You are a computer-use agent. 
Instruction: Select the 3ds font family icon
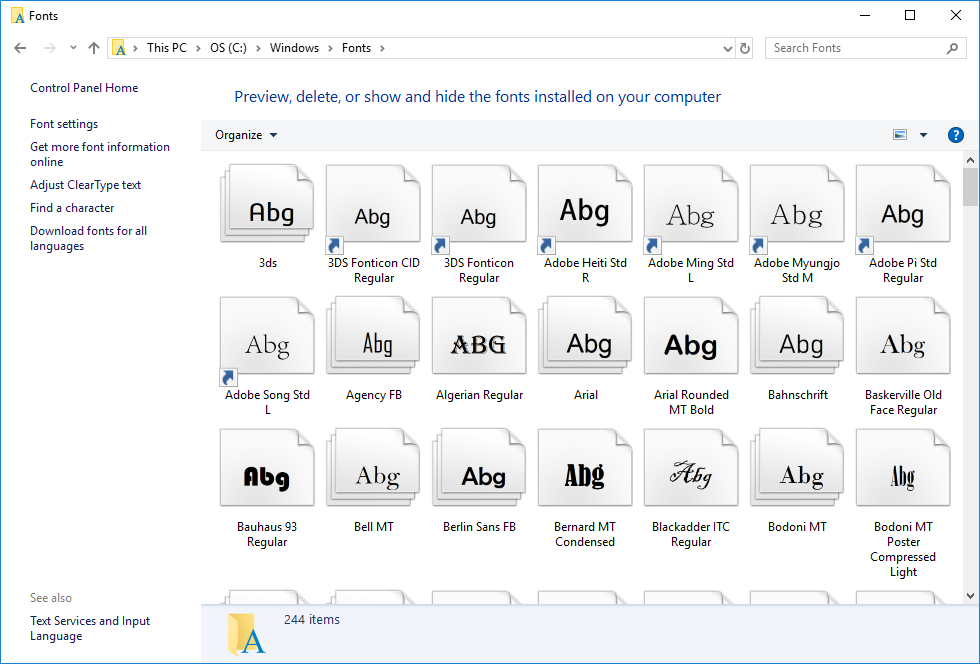coord(268,204)
